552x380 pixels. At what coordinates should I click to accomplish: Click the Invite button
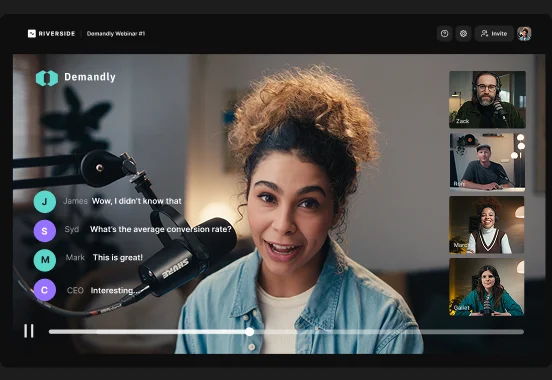coord(494,33)
